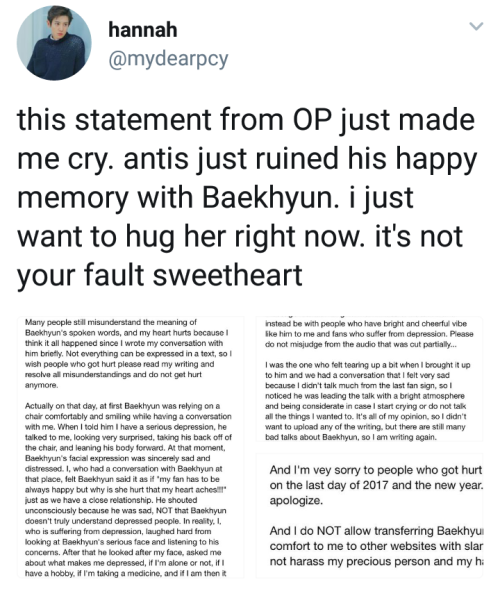Click the 'Actually on that day' paragraph
500x600 pixels.
pyautogui.click(x=128, y=489)
